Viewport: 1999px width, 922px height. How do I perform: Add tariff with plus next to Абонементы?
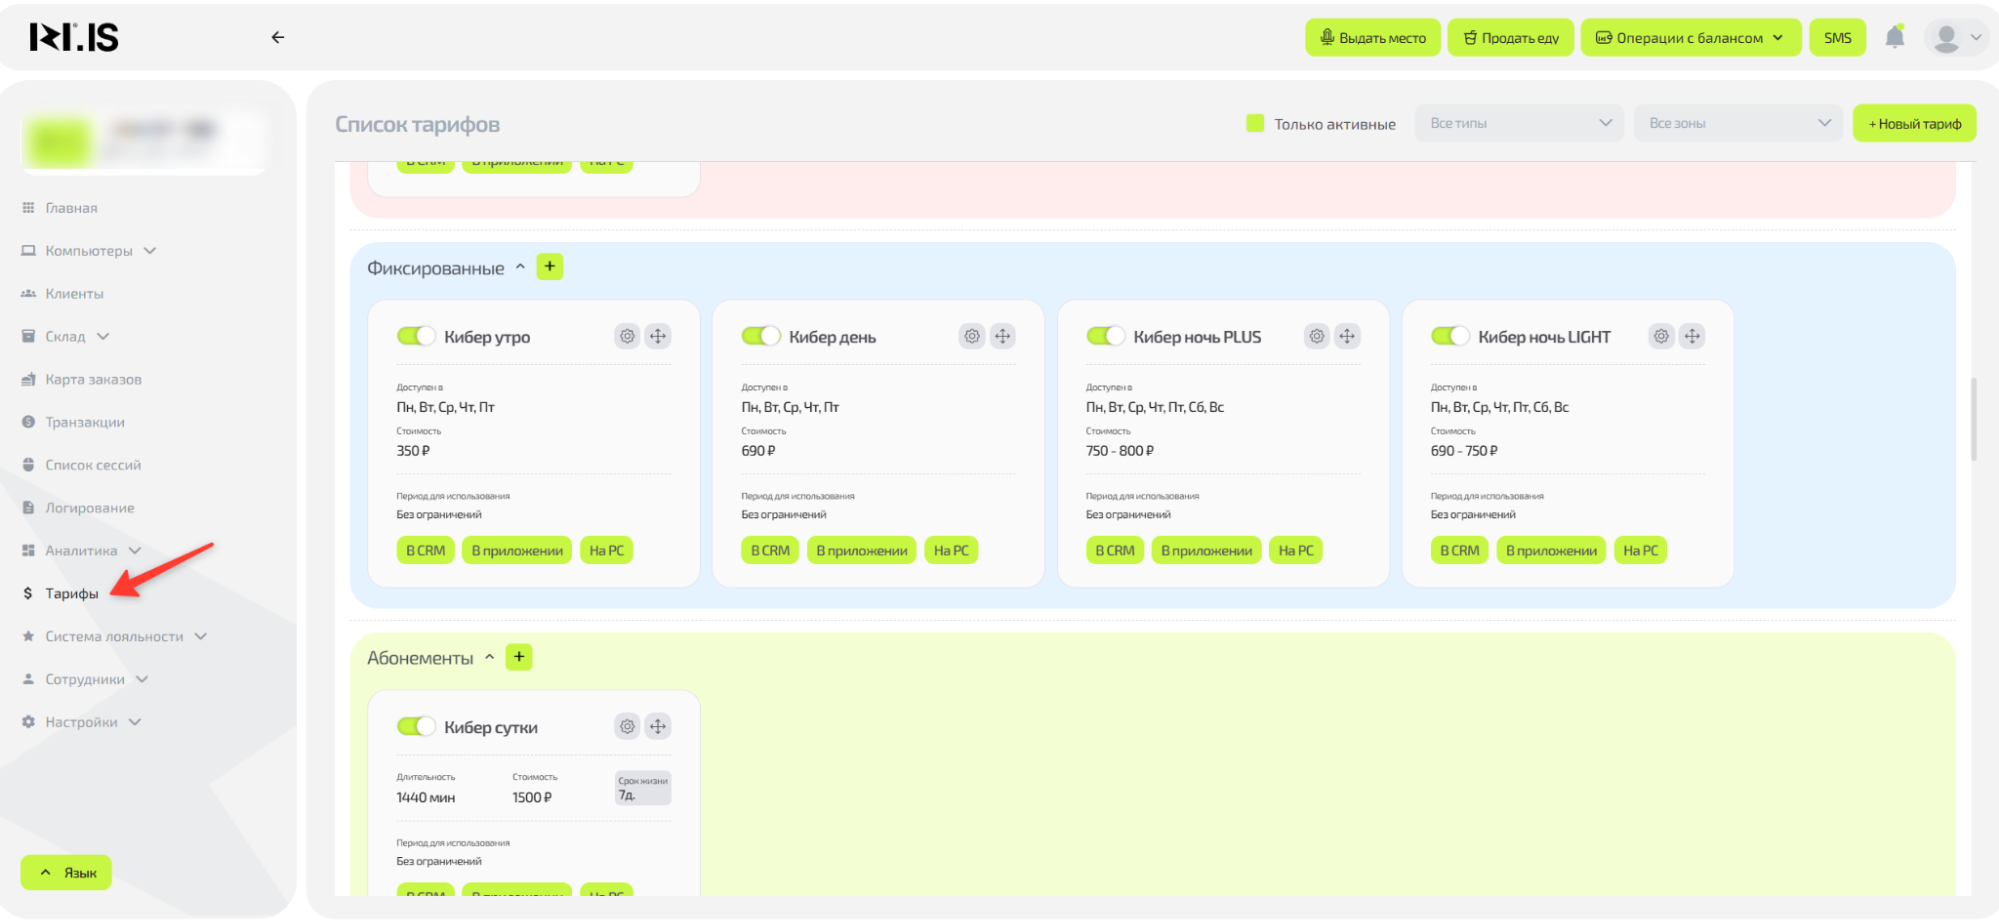pos(519,657)
